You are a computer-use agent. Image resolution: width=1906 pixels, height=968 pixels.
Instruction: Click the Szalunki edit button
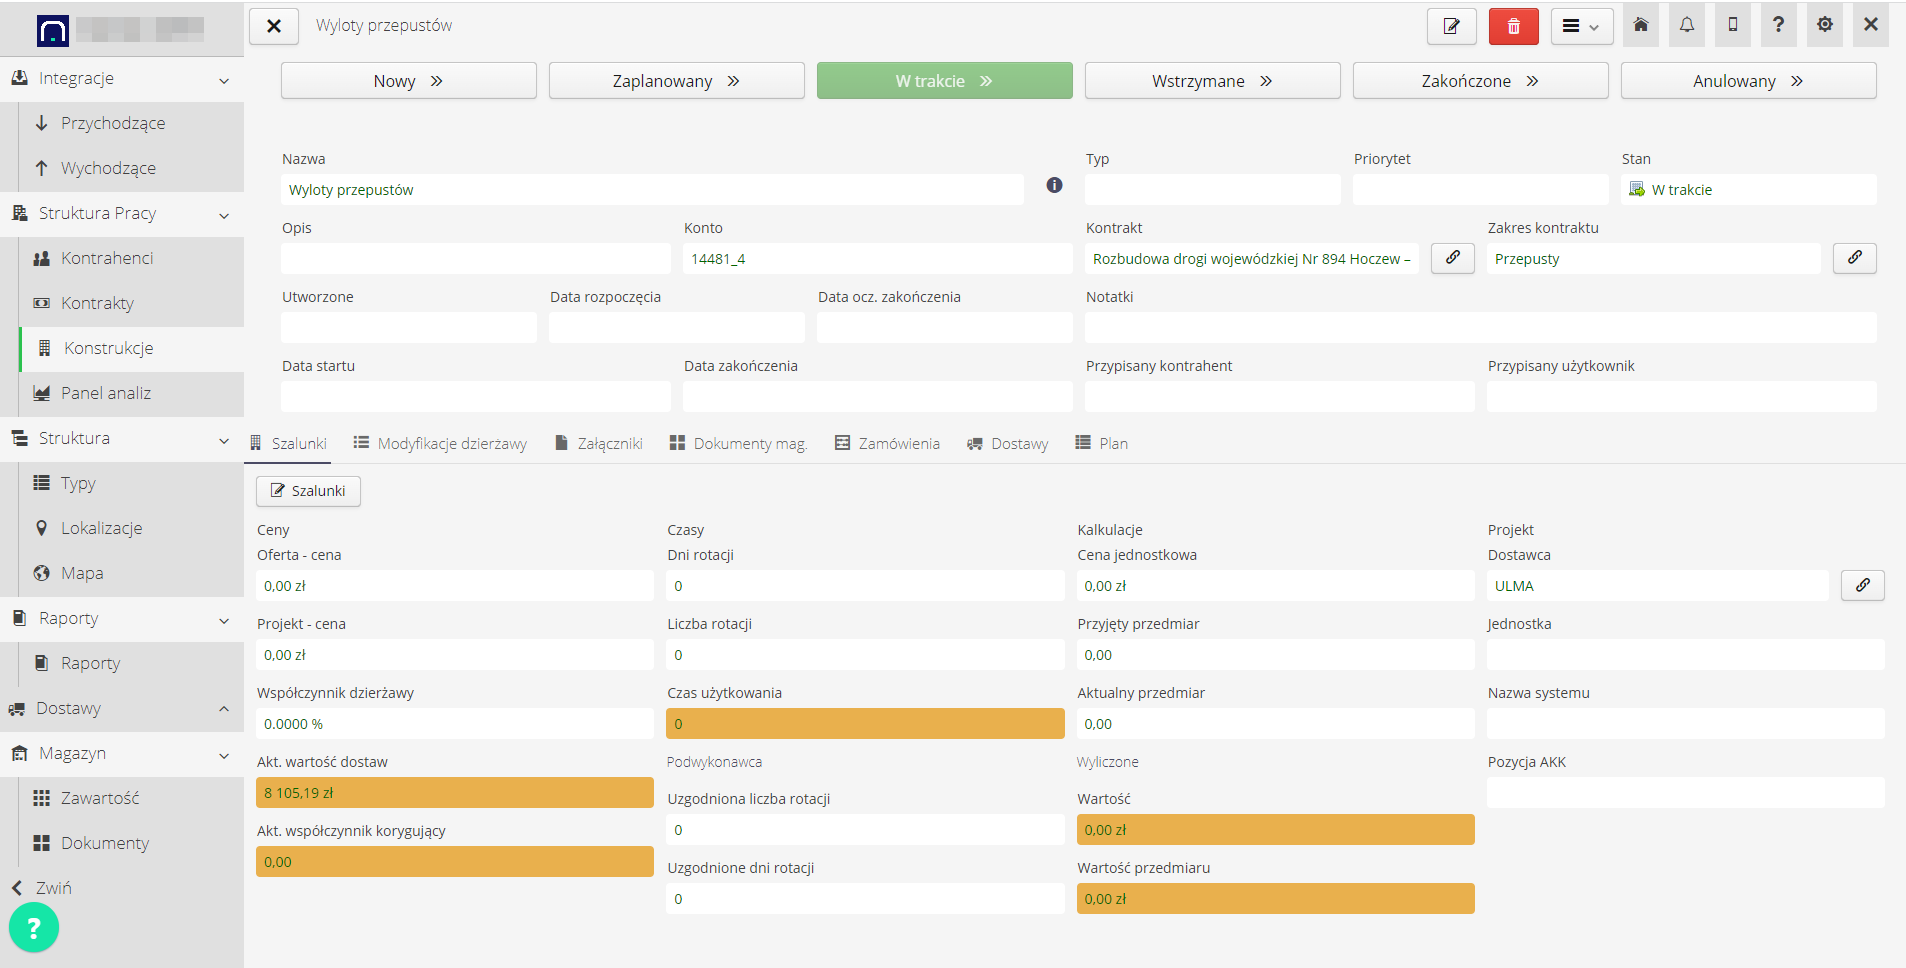308,491
